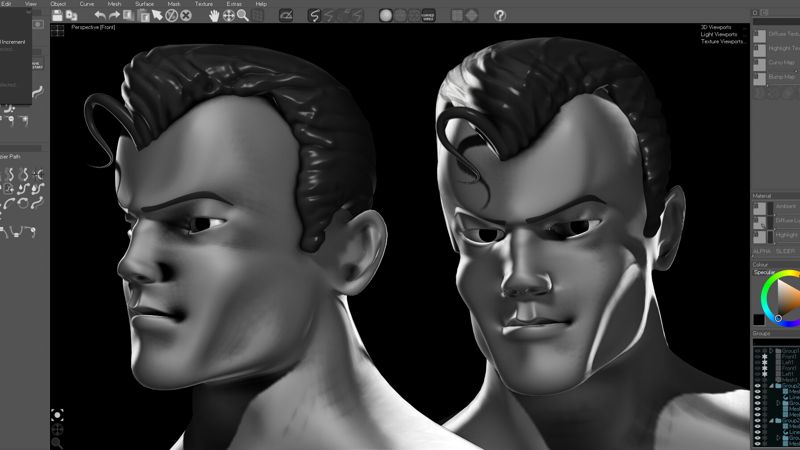Click the diamond-shaped toolbar icon

click(x=471, y=15)
